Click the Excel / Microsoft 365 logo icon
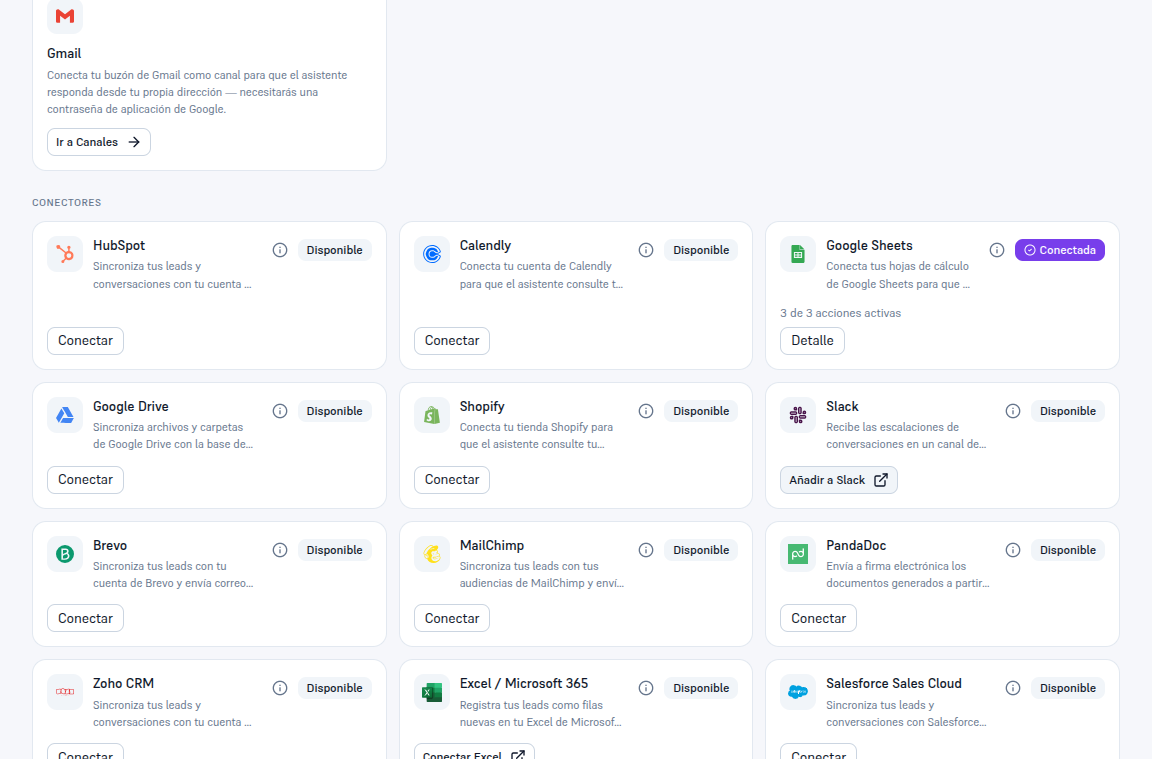 point(431,692)
